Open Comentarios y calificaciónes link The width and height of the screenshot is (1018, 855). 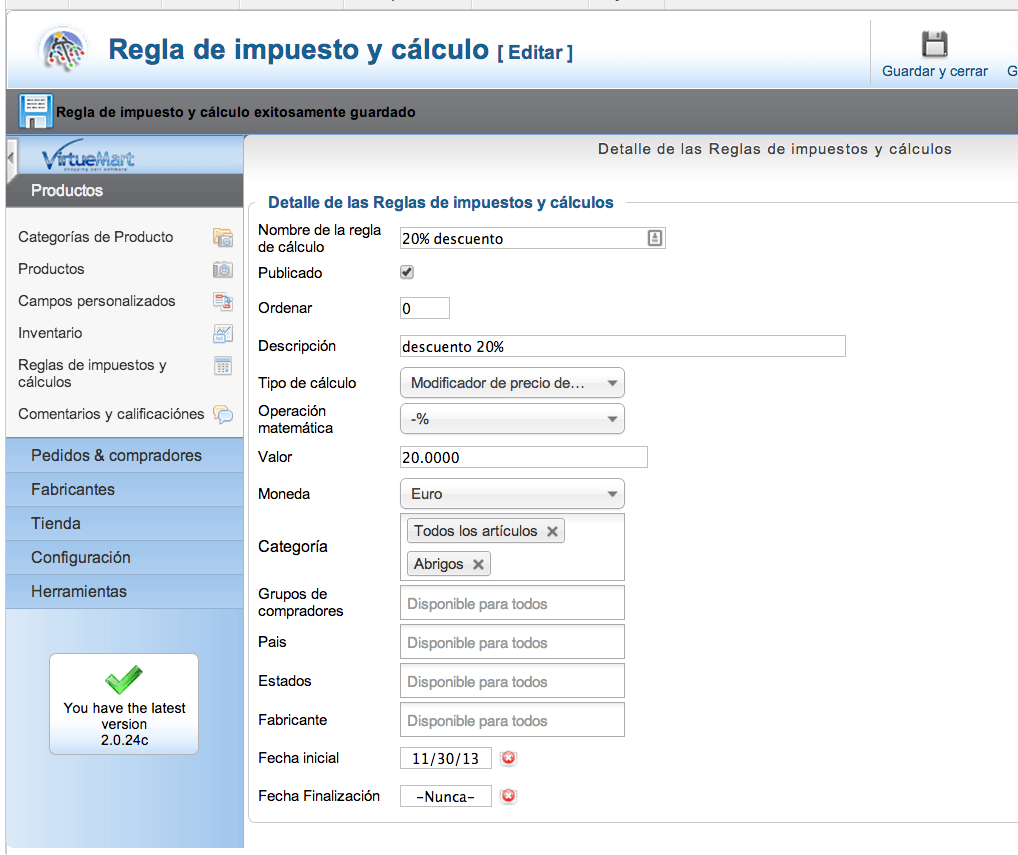tap(111, 414)
